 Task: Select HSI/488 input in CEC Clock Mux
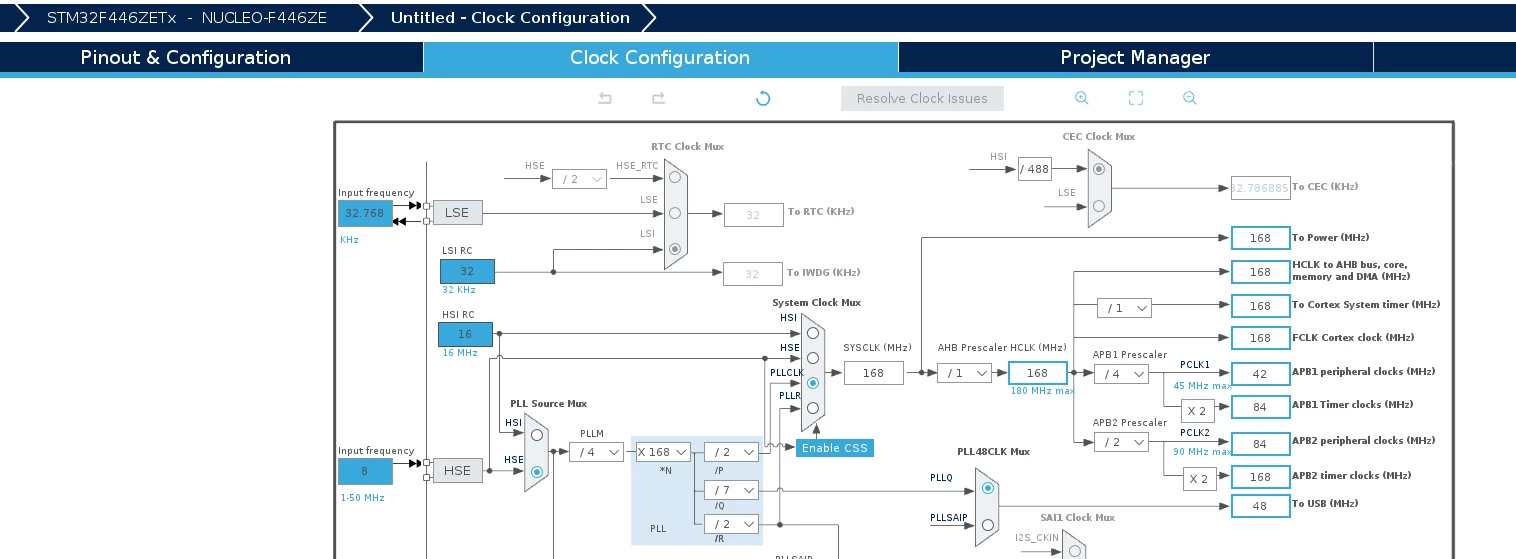pyautogui.click(x=1099, y=169)
